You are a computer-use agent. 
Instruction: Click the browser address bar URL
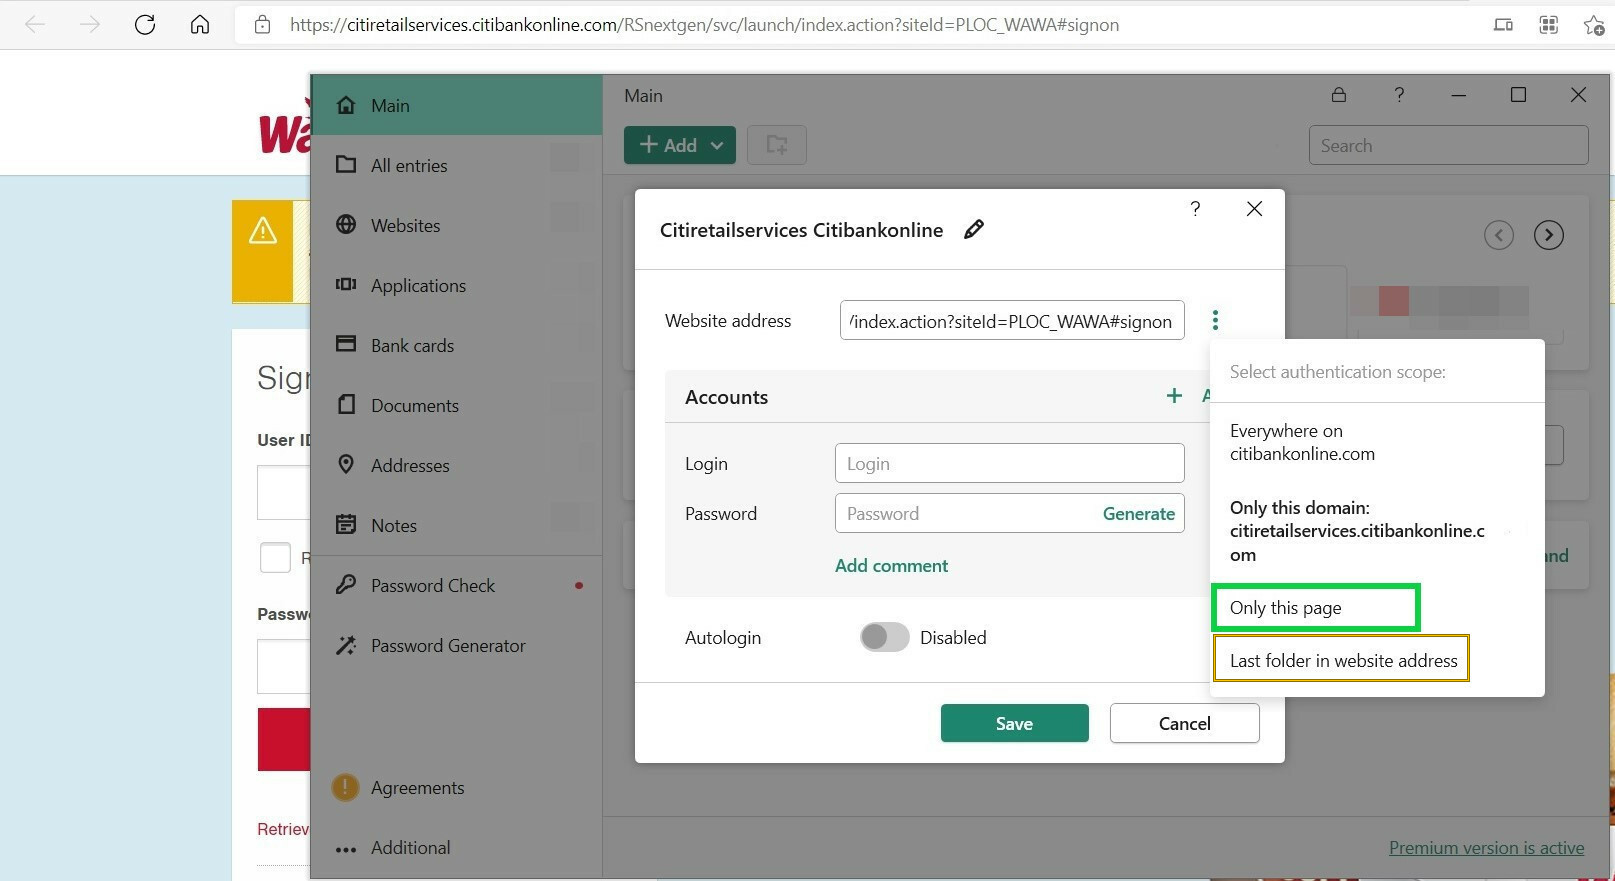(x=704, y=25)
